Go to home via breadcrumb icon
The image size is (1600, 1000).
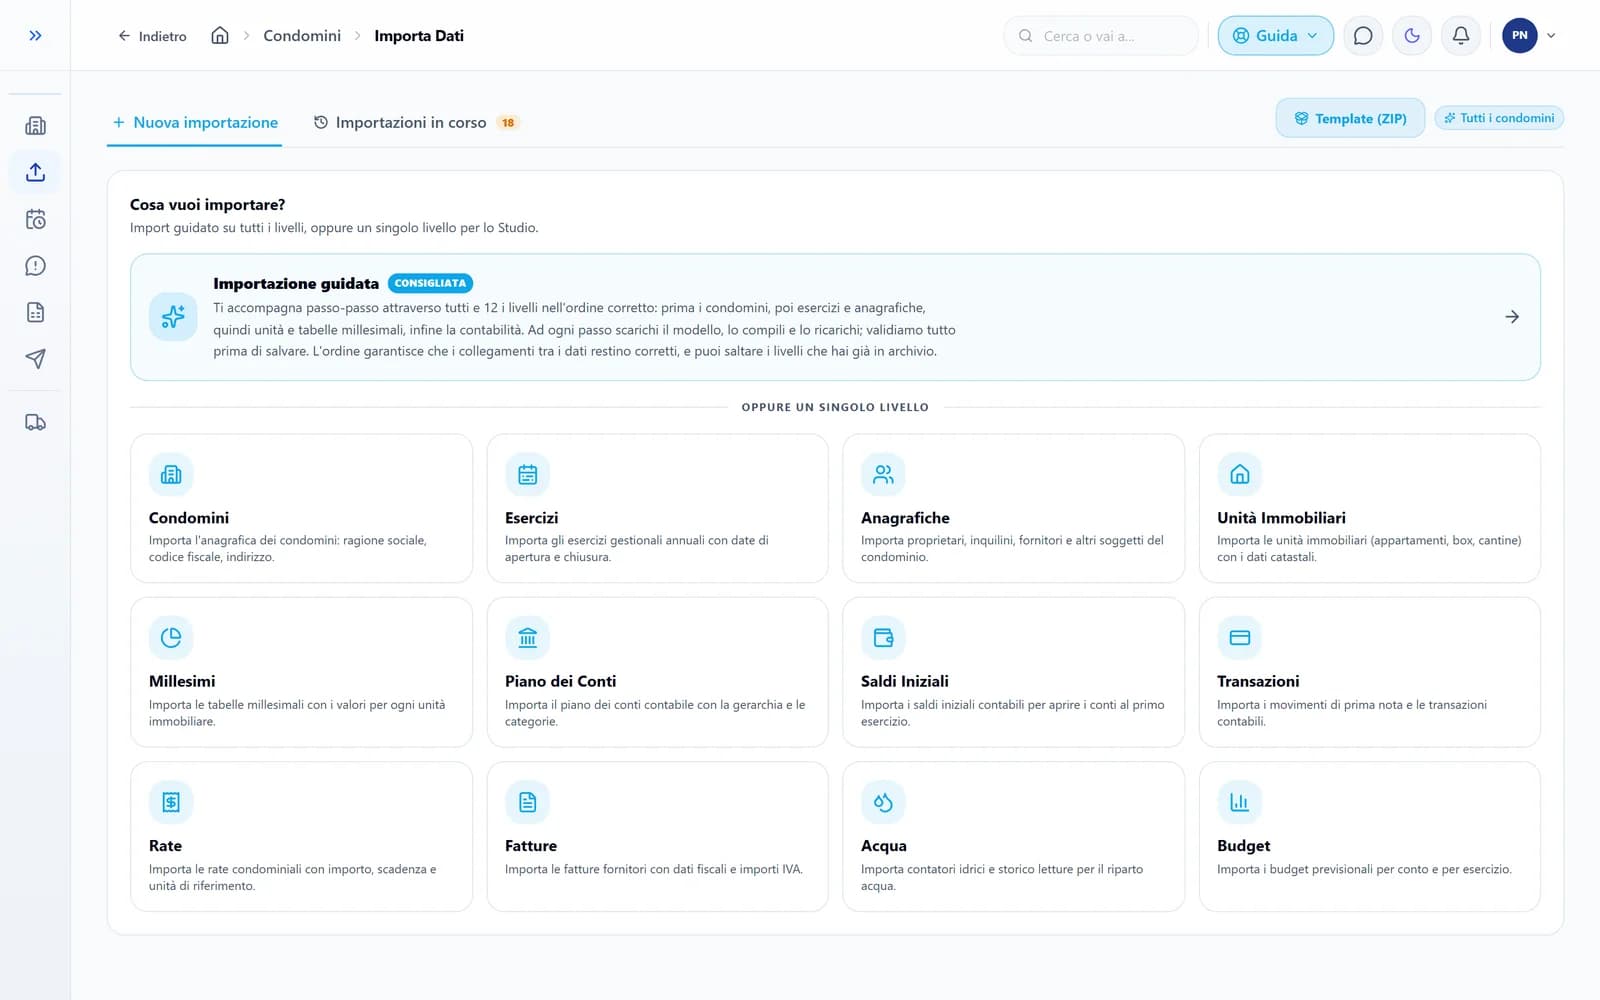click(x=220, y=36)
